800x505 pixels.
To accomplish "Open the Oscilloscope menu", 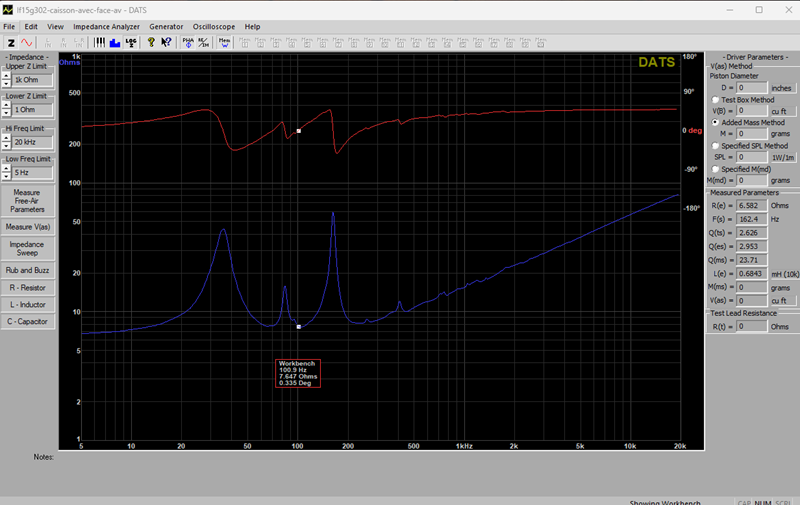I will click(x=214, y=27).
